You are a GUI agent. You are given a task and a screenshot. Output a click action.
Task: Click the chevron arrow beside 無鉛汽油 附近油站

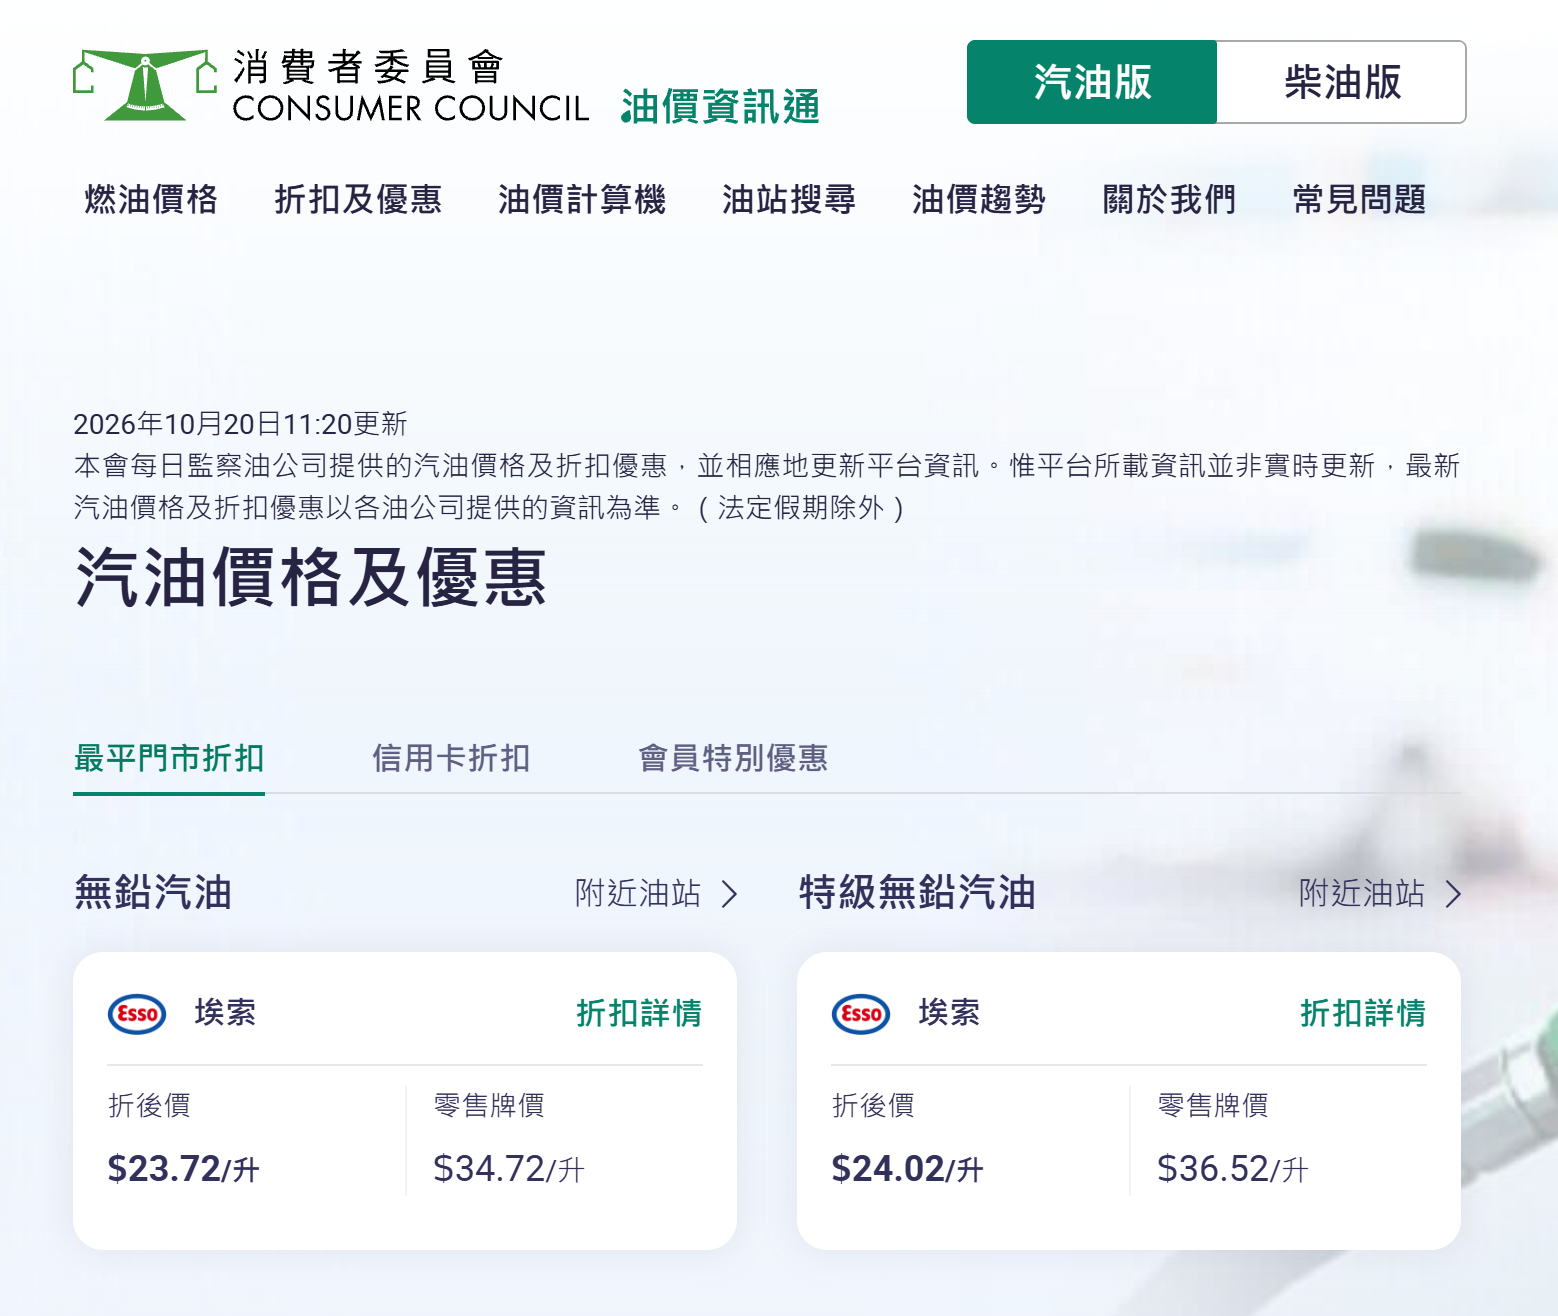point(729,894)
